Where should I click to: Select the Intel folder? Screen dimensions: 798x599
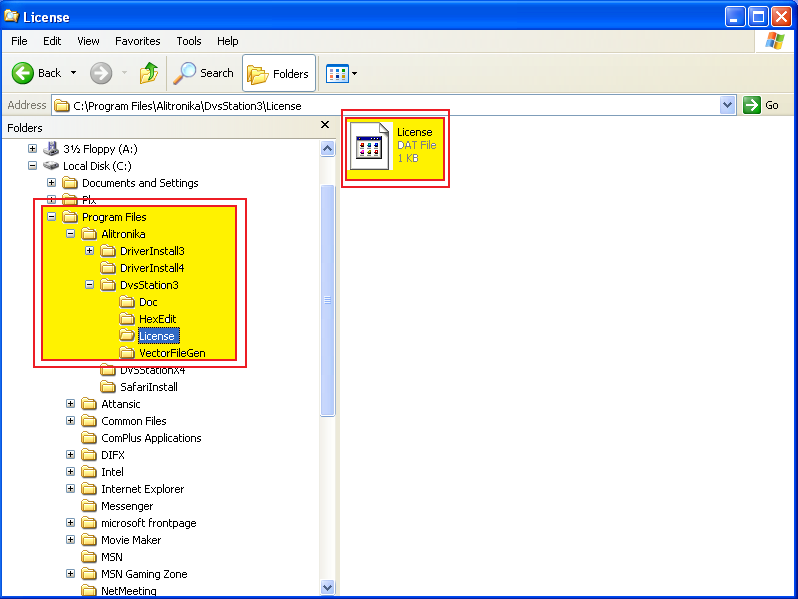tap(102, 472)
